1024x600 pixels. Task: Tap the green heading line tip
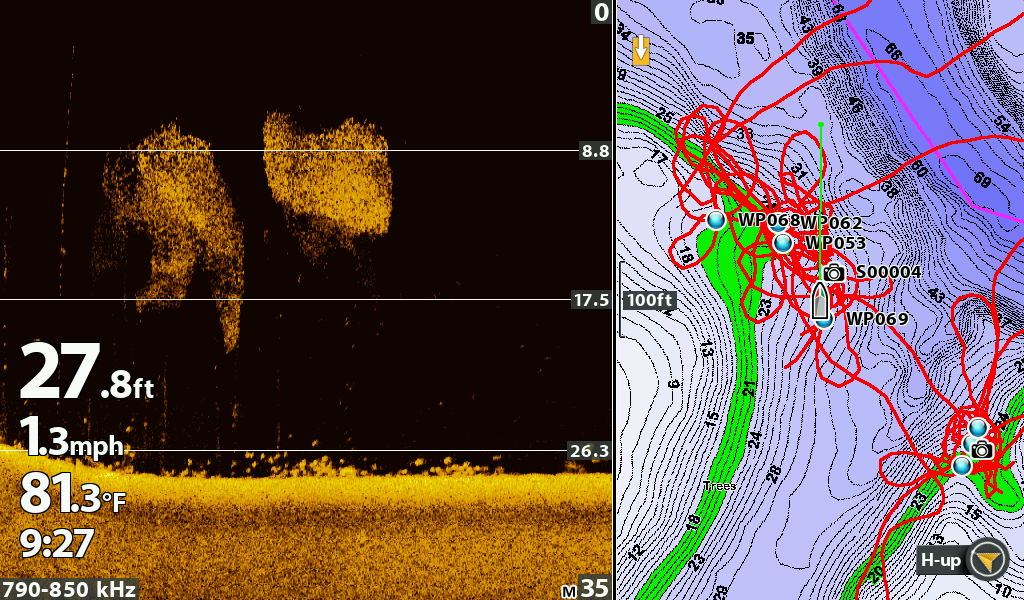[821, 123]
